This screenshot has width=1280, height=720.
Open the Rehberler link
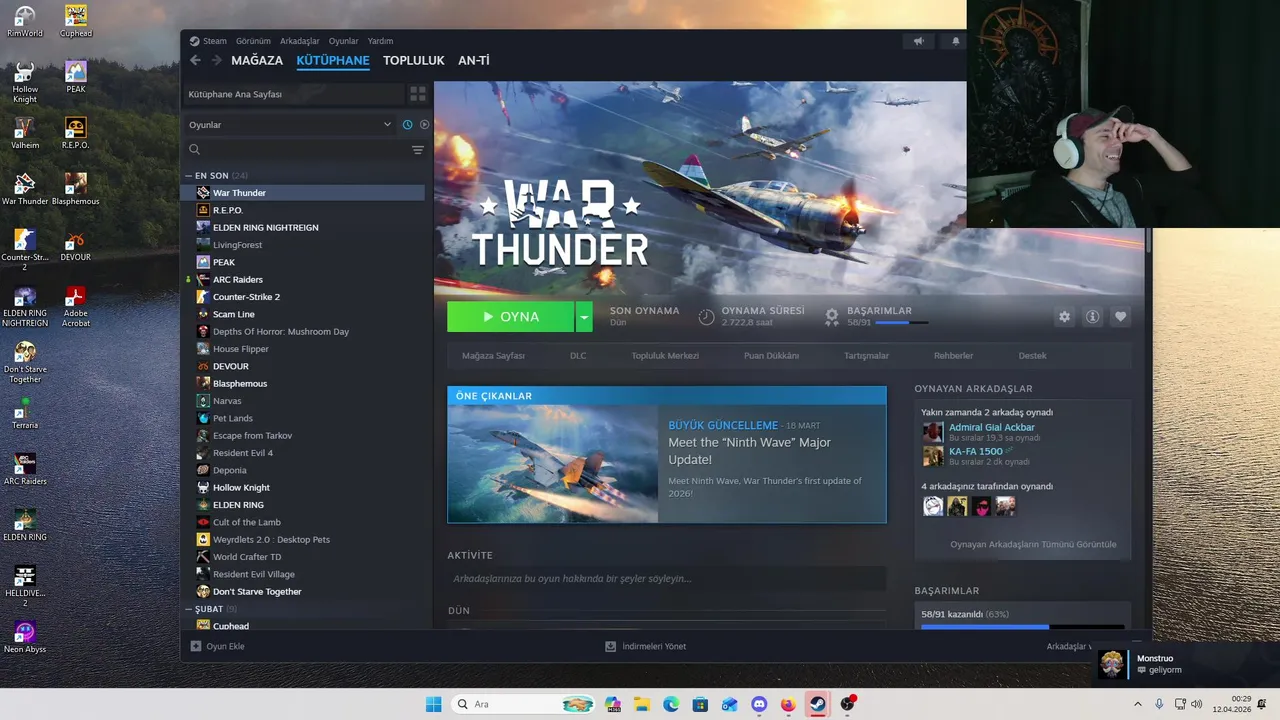[x=954, y=356]
